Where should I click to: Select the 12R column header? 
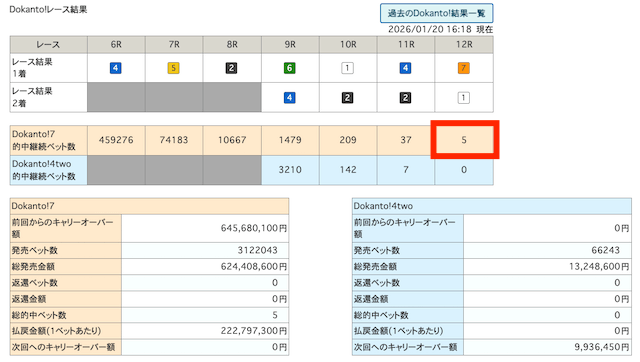464,44
